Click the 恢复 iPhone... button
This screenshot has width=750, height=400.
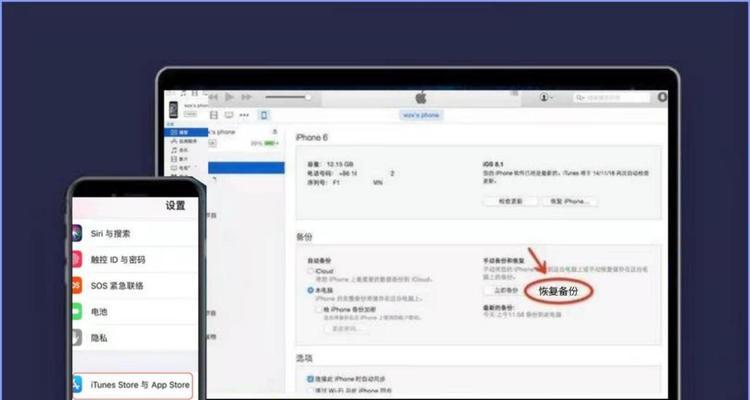coord(570,201)
